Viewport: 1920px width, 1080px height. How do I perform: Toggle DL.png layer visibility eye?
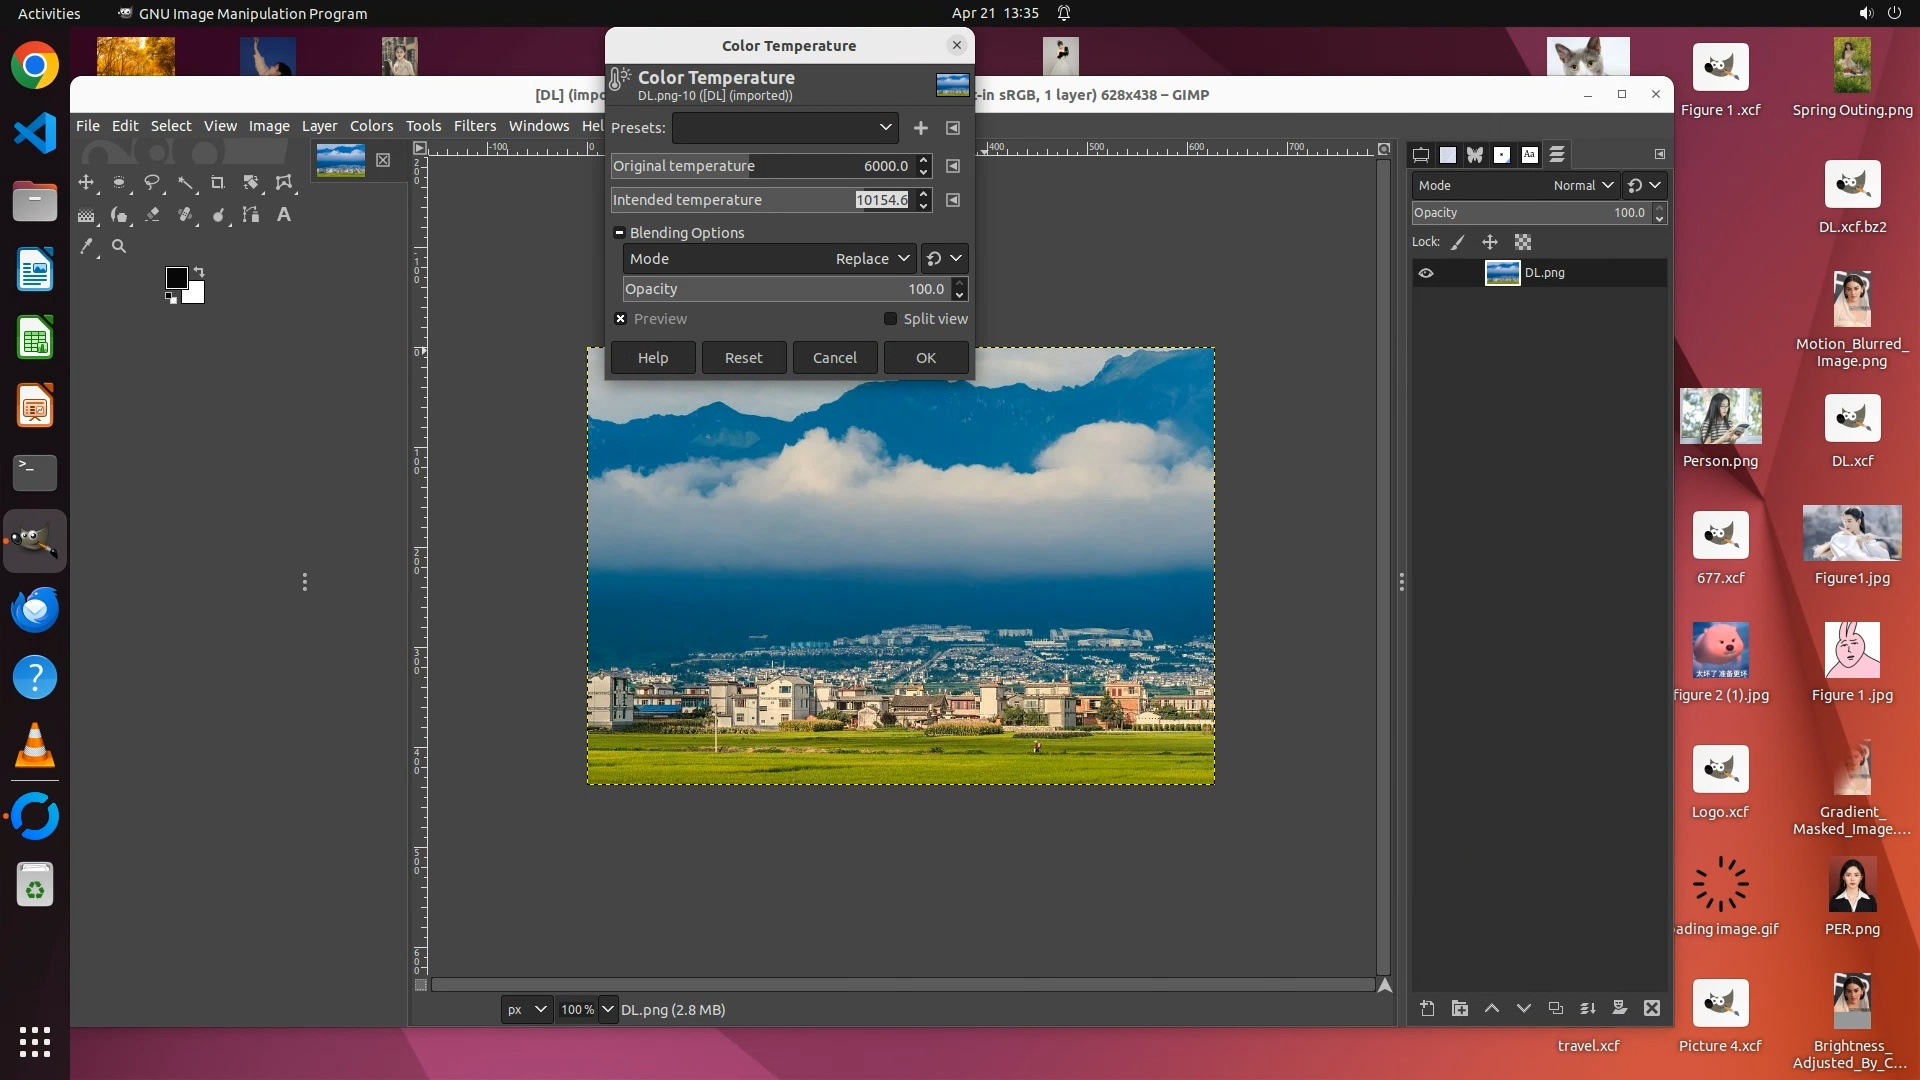tap(1426, 273)
